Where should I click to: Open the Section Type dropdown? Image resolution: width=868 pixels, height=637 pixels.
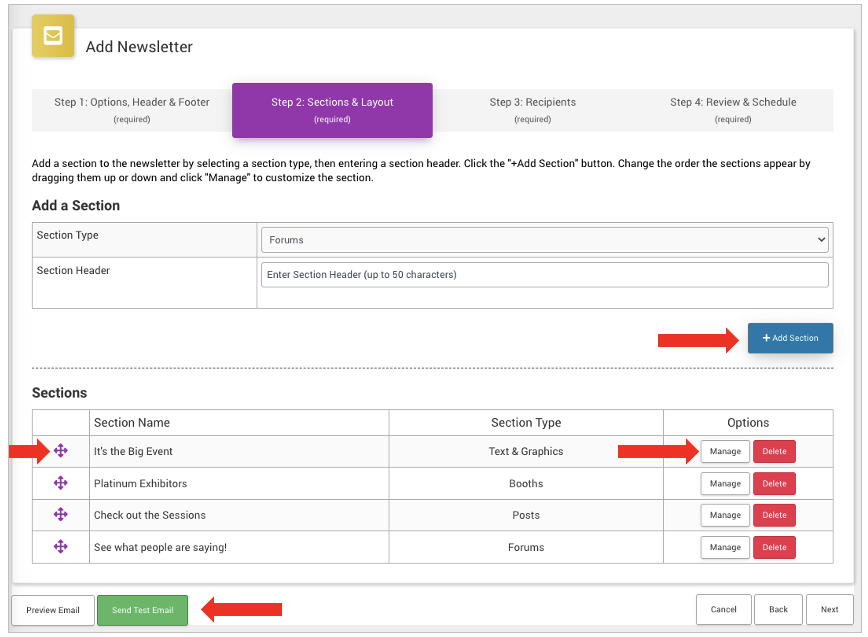click(545, 240)
